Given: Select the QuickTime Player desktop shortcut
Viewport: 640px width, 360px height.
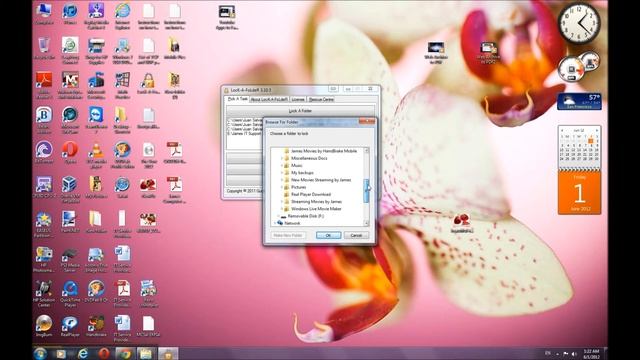Looking at the screenshot, I should (x=70, y=293).
